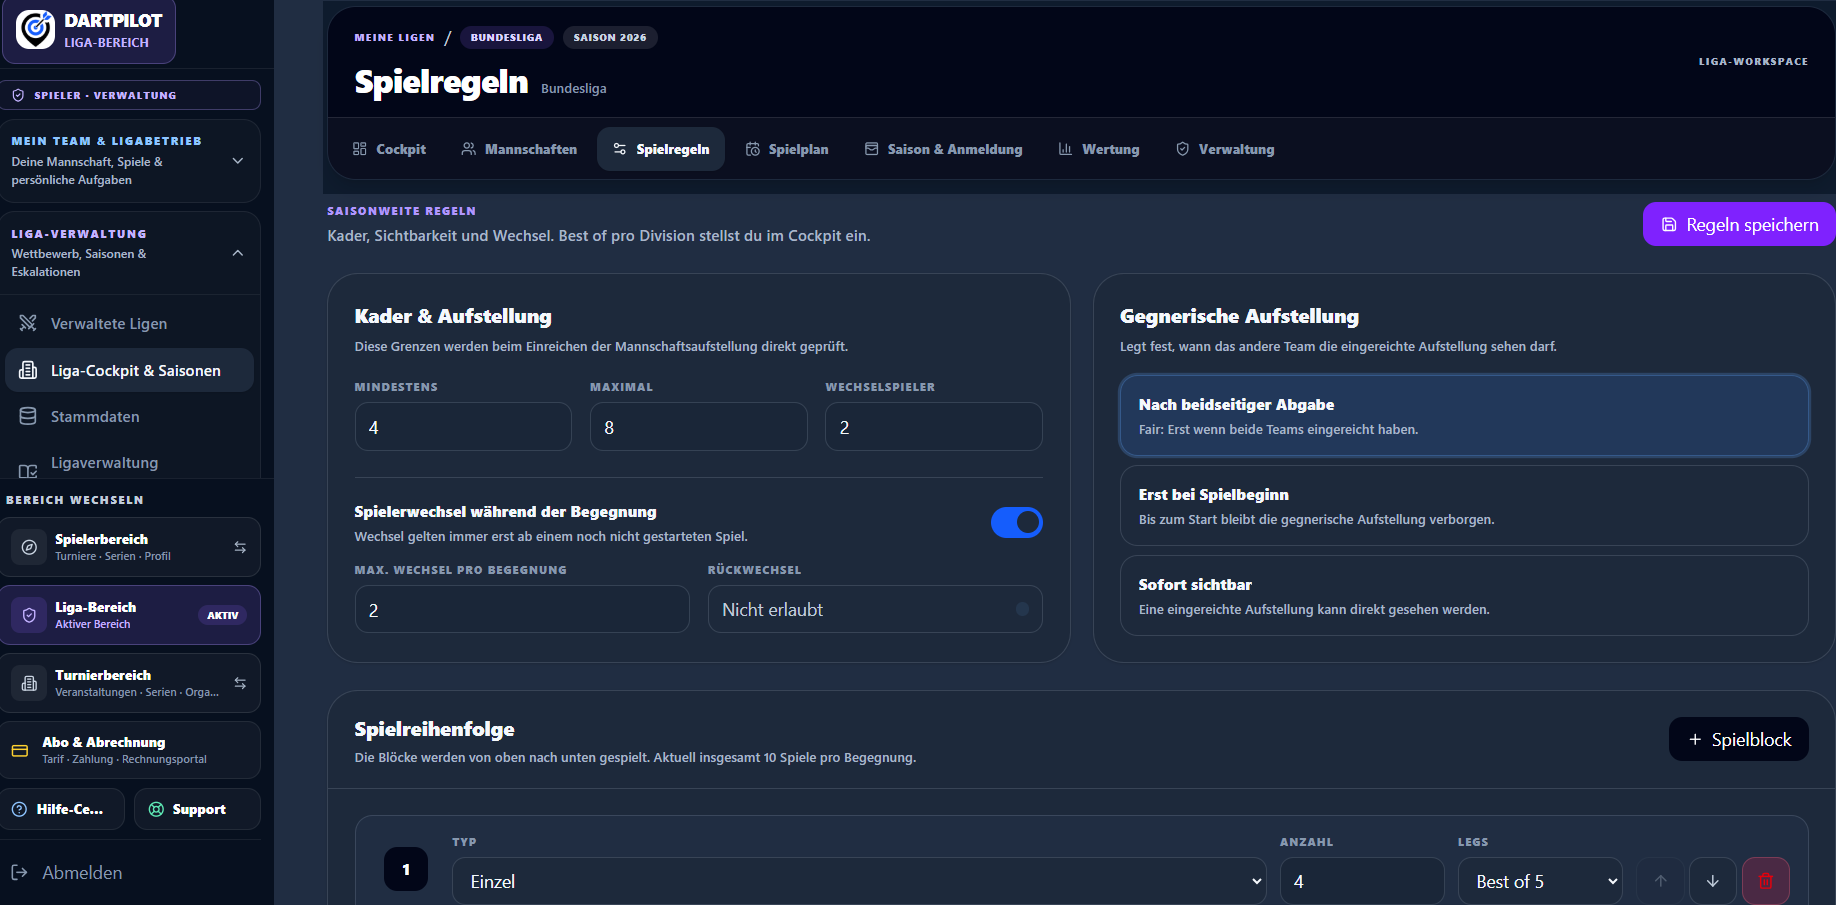The height and width of the screenshot is (905, 1836).
Task: Delete block 1 with the red trash icon
Action: (x=1766, y=881)
